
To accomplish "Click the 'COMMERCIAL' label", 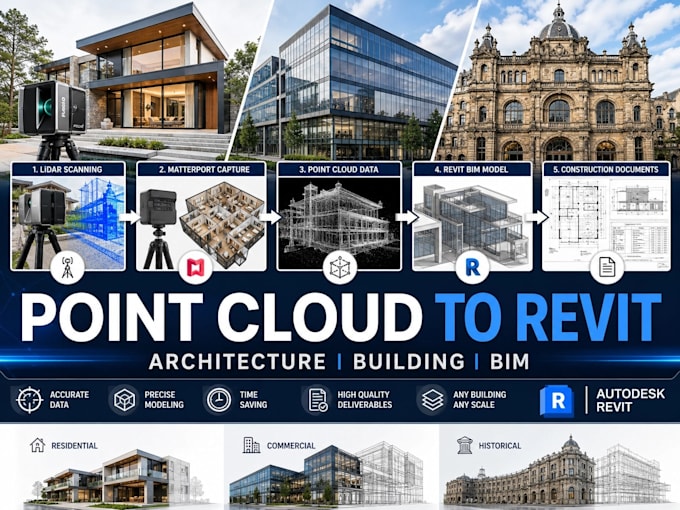I will (x=291, y=445).
